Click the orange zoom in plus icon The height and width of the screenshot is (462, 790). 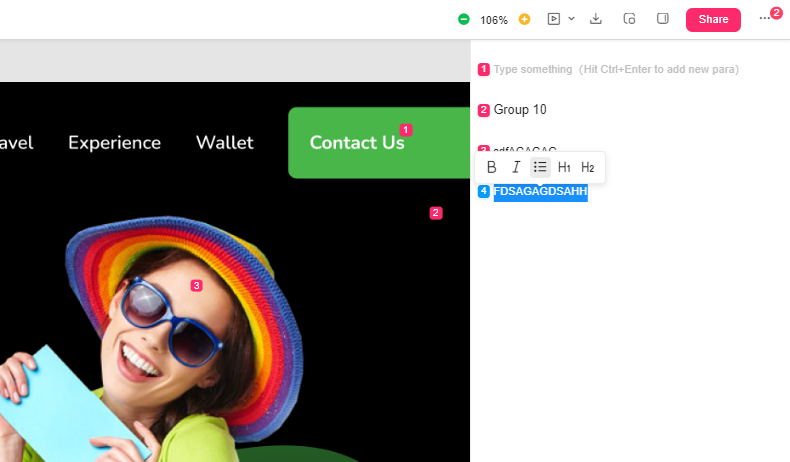[x=524, y=19]
